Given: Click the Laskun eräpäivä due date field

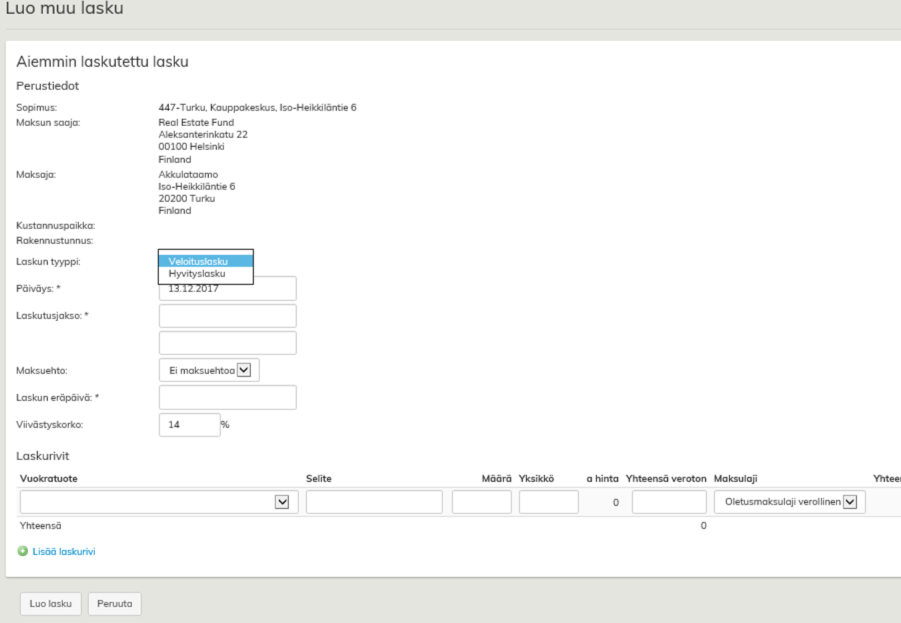Looking at the screenshot, I should [x=228, y=397].
